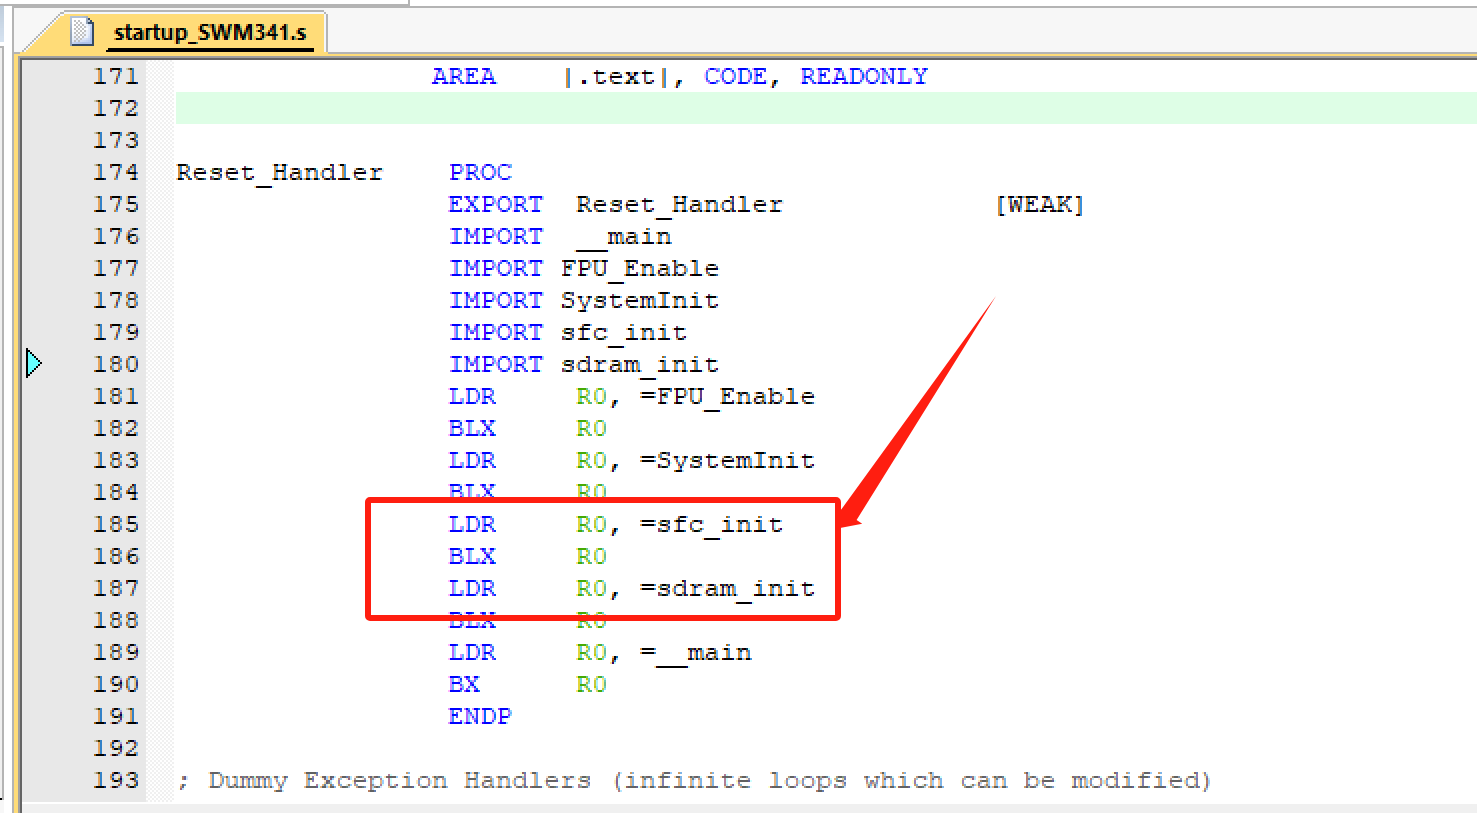Click R0 register on line 190
The image size is (1477, 813).
point(592,684)
